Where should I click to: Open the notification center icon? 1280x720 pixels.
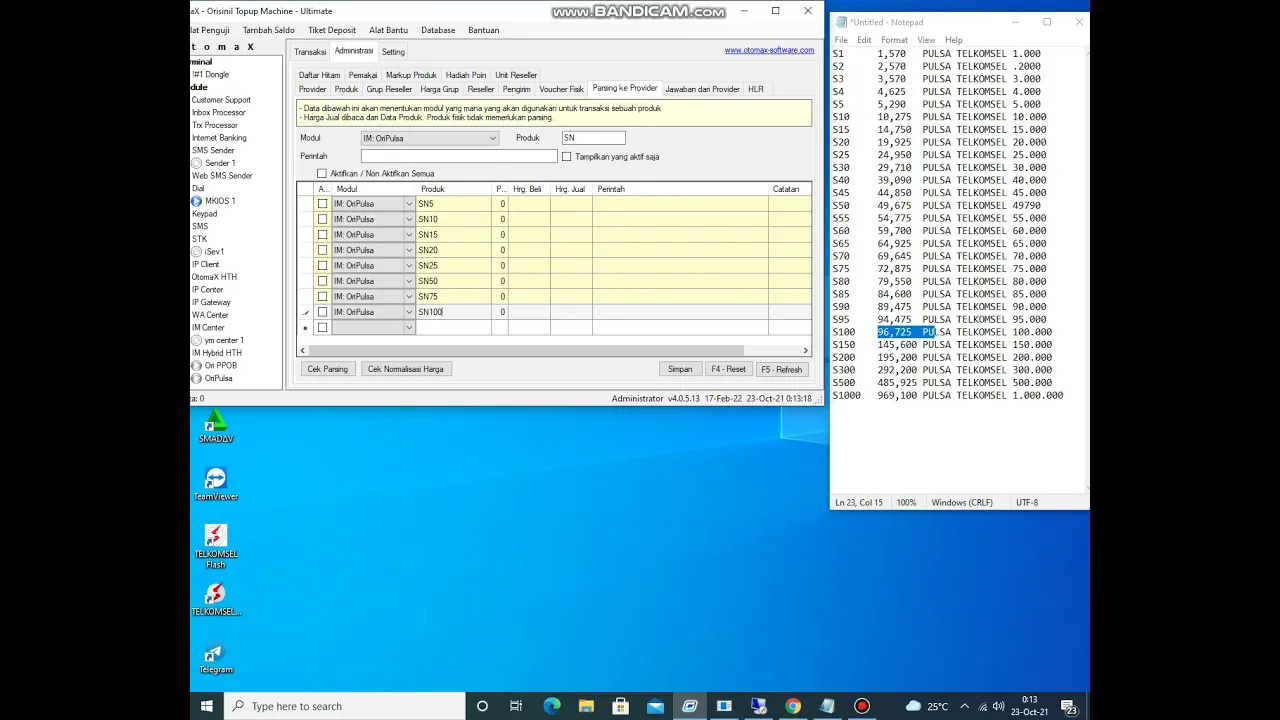[x=1069, y=706]
